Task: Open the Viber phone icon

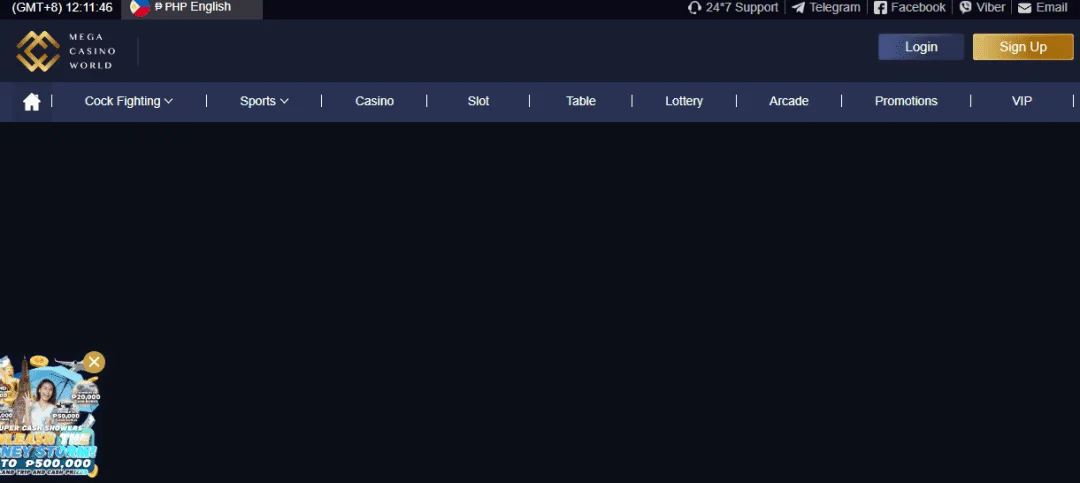Action: coord(966,8)
